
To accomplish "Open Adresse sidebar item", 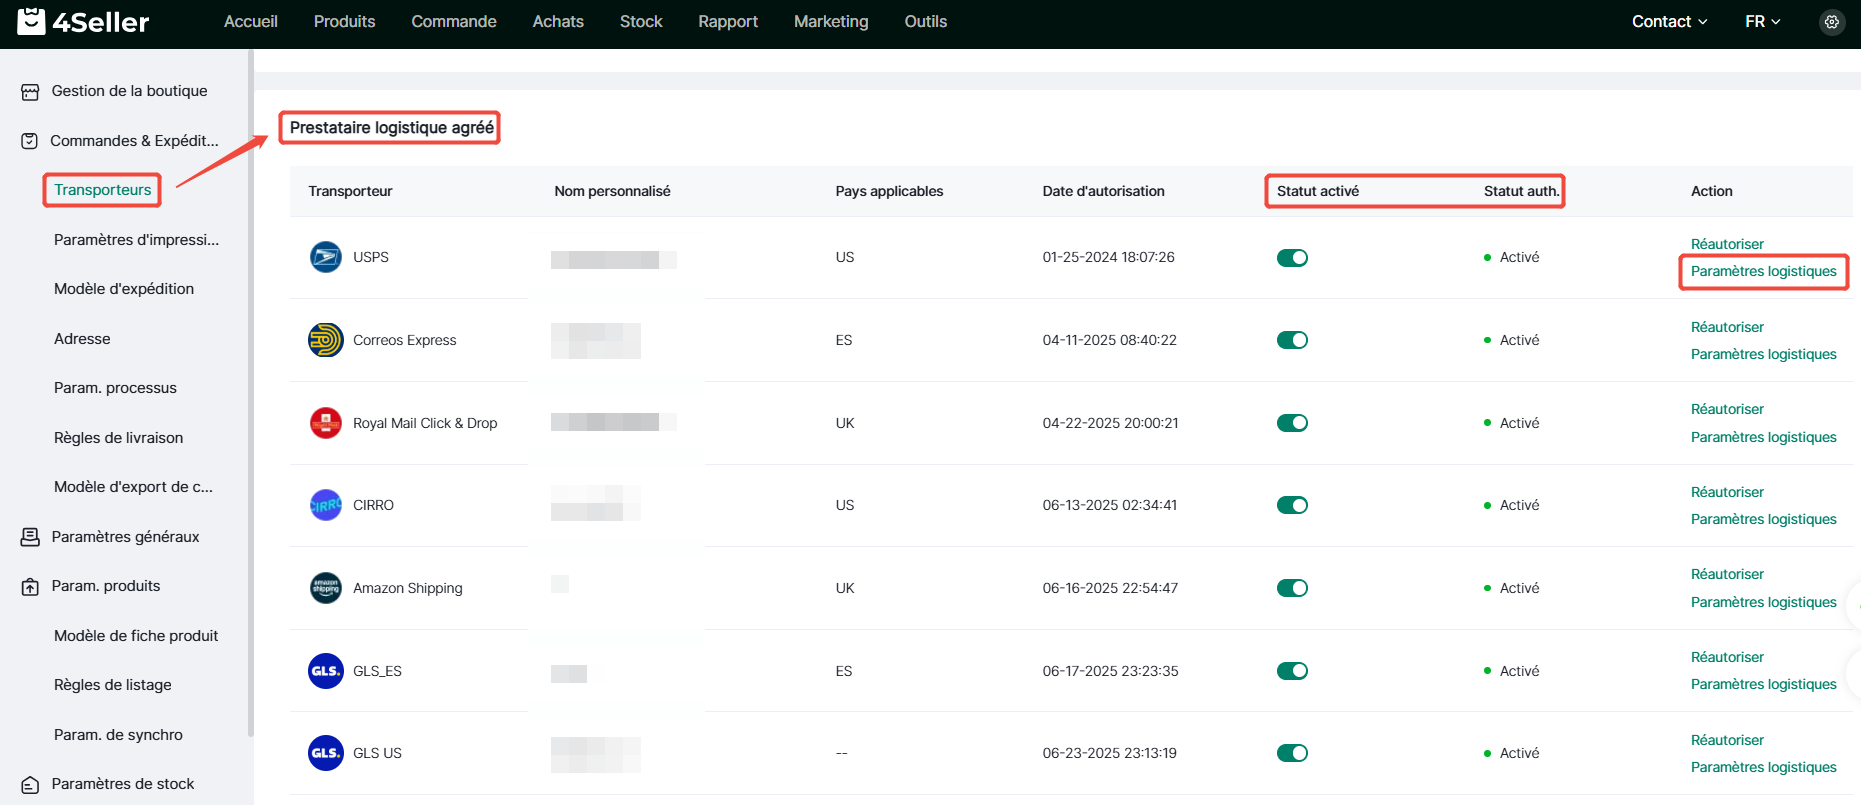I will (x=82, y=339).
